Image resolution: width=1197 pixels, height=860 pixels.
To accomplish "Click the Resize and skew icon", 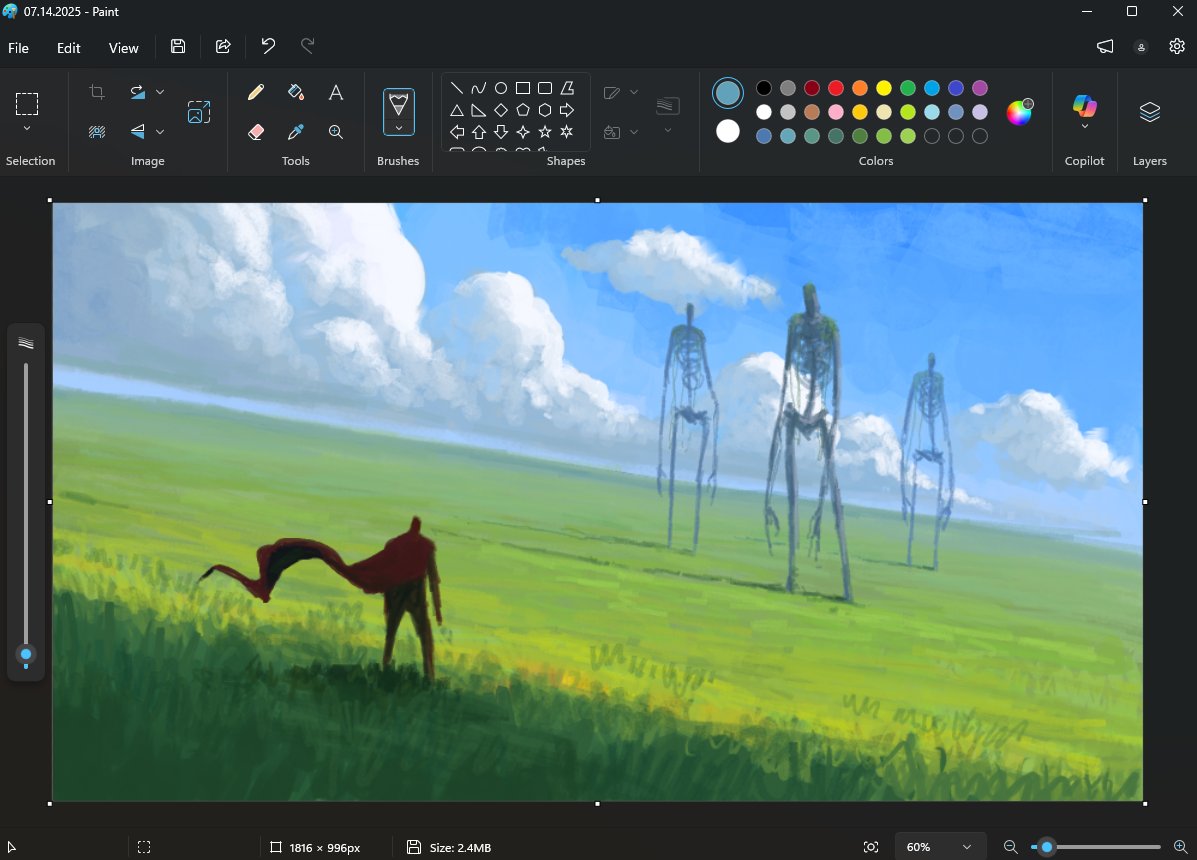I will pos(198,112).
